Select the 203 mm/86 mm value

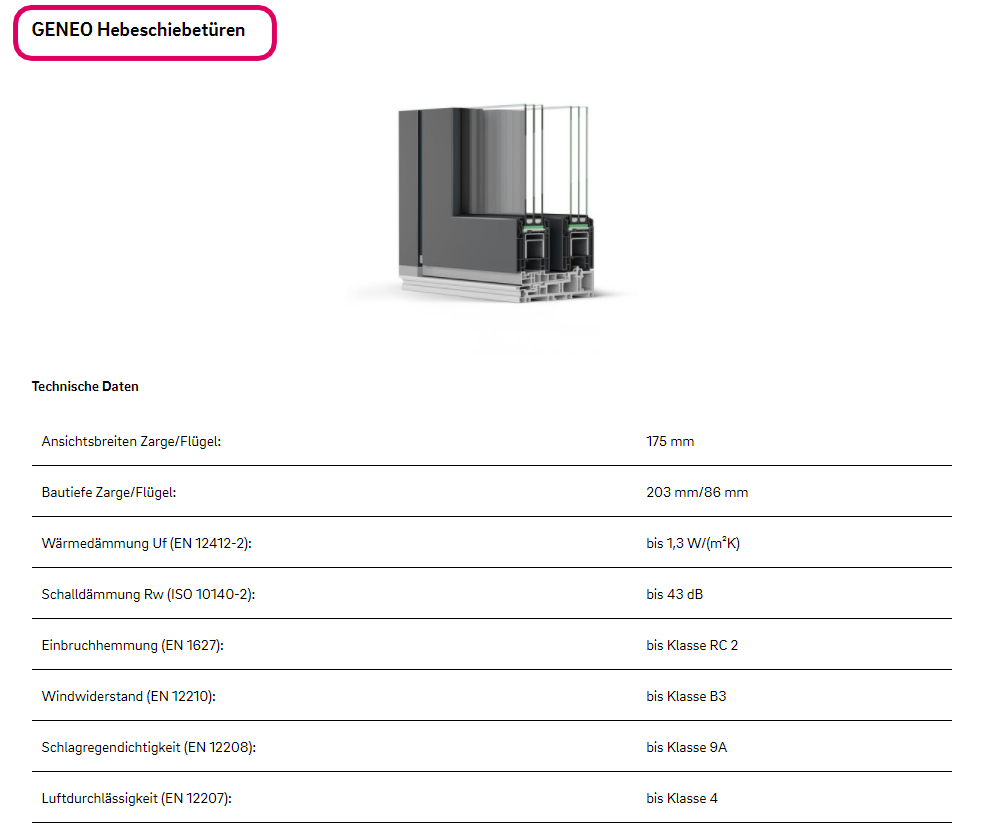[x=697, y=492]
